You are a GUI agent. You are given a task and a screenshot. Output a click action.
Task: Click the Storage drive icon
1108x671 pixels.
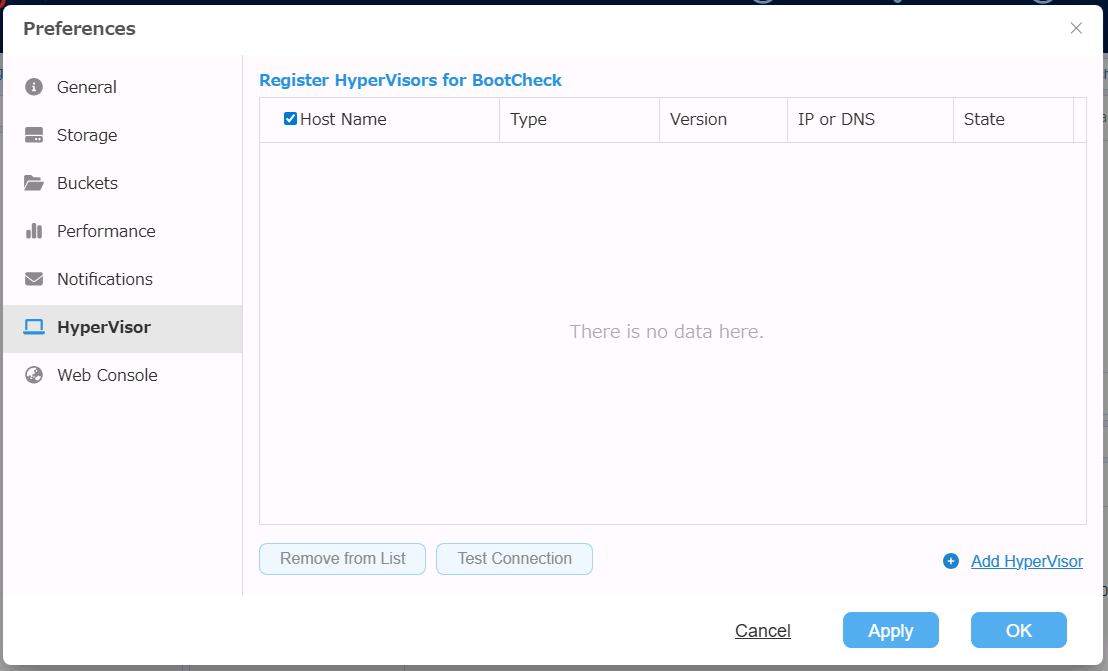point(34,135)
